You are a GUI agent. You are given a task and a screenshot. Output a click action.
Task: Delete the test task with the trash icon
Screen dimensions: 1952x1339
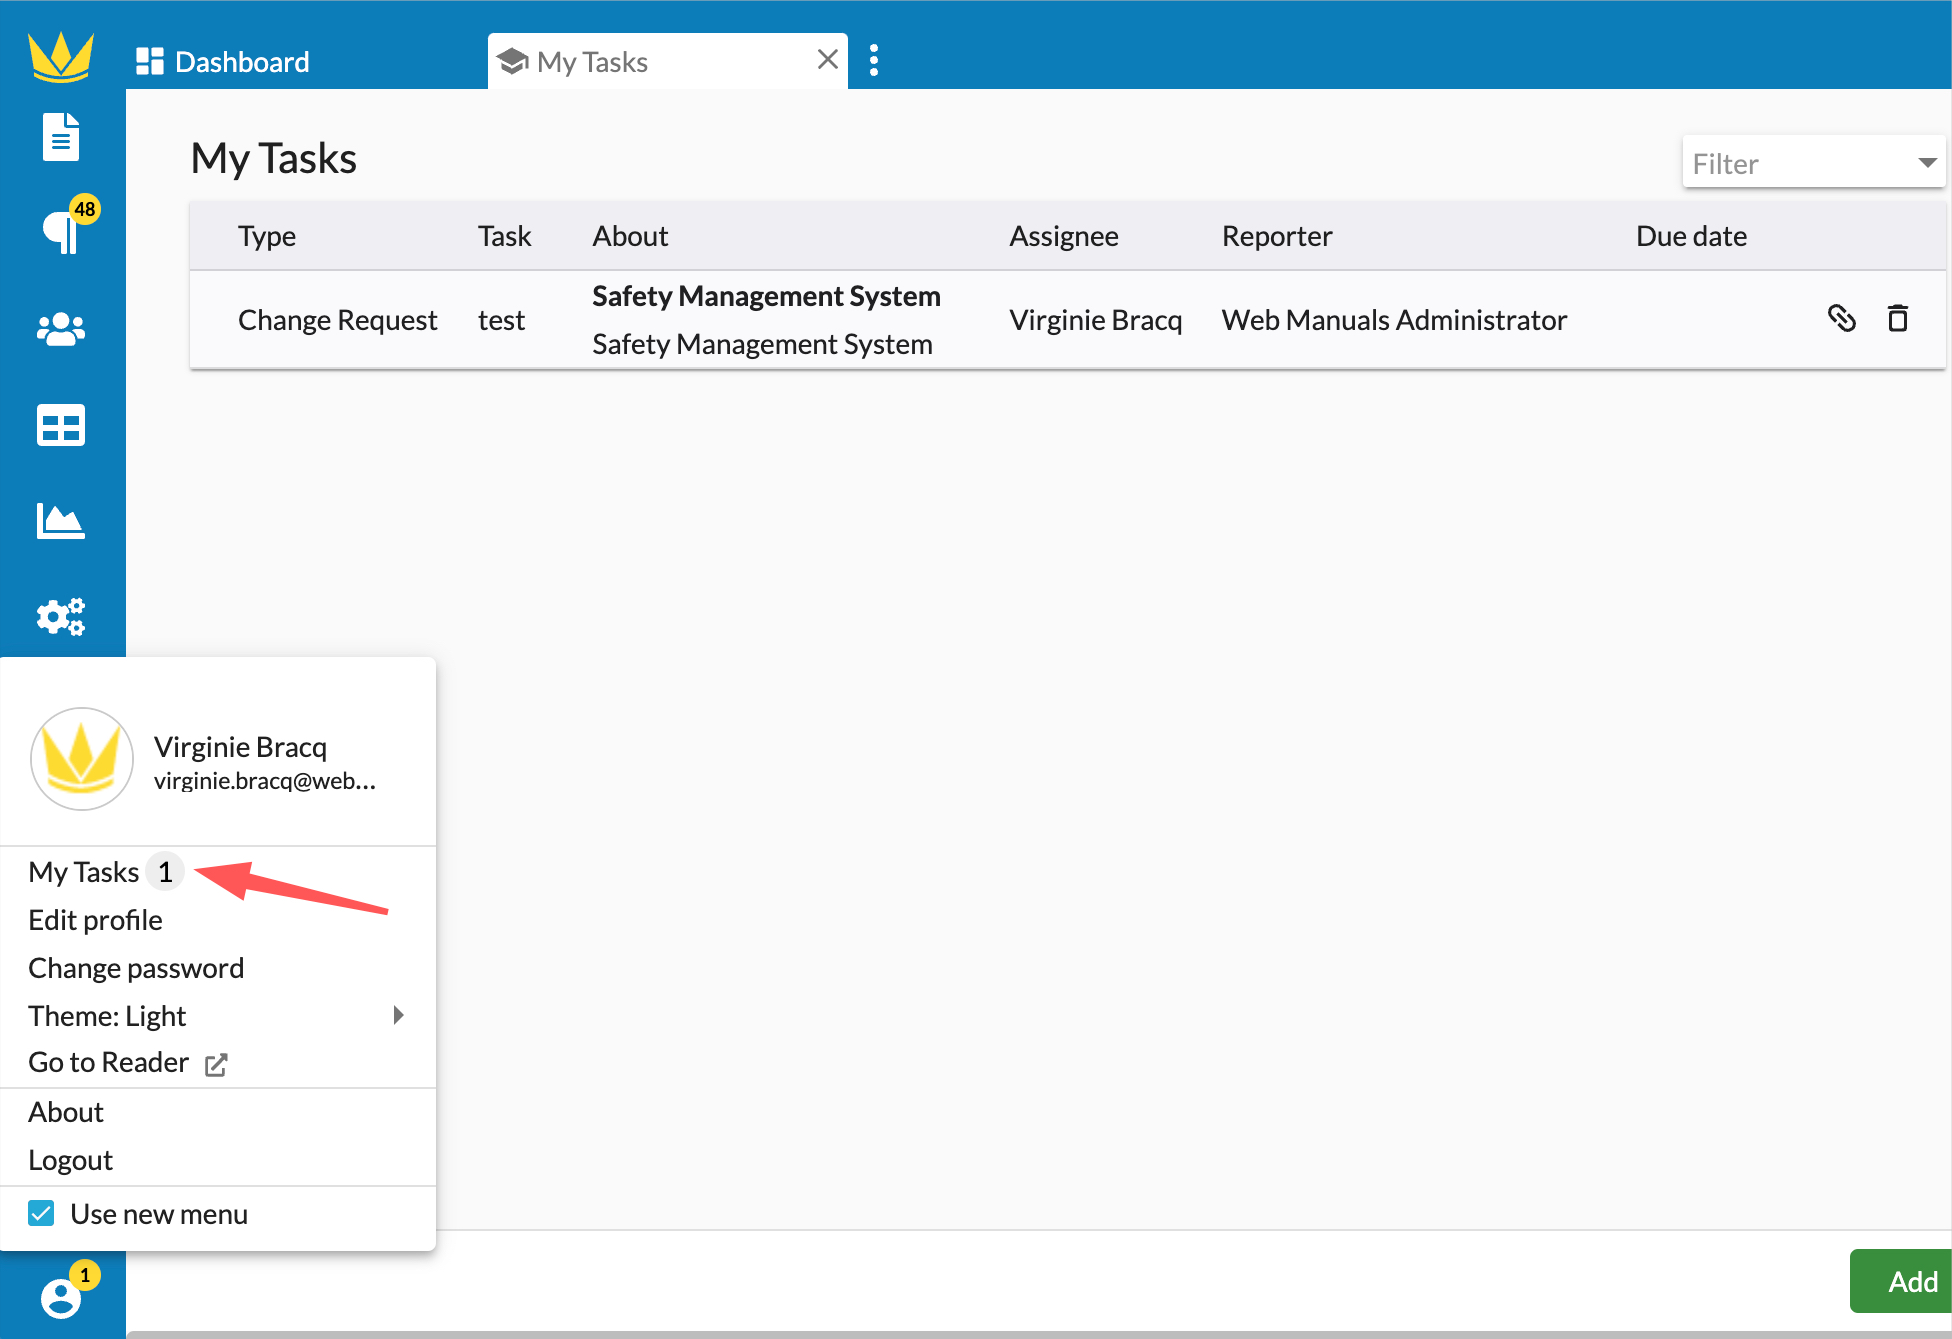tap(1897, 318)
